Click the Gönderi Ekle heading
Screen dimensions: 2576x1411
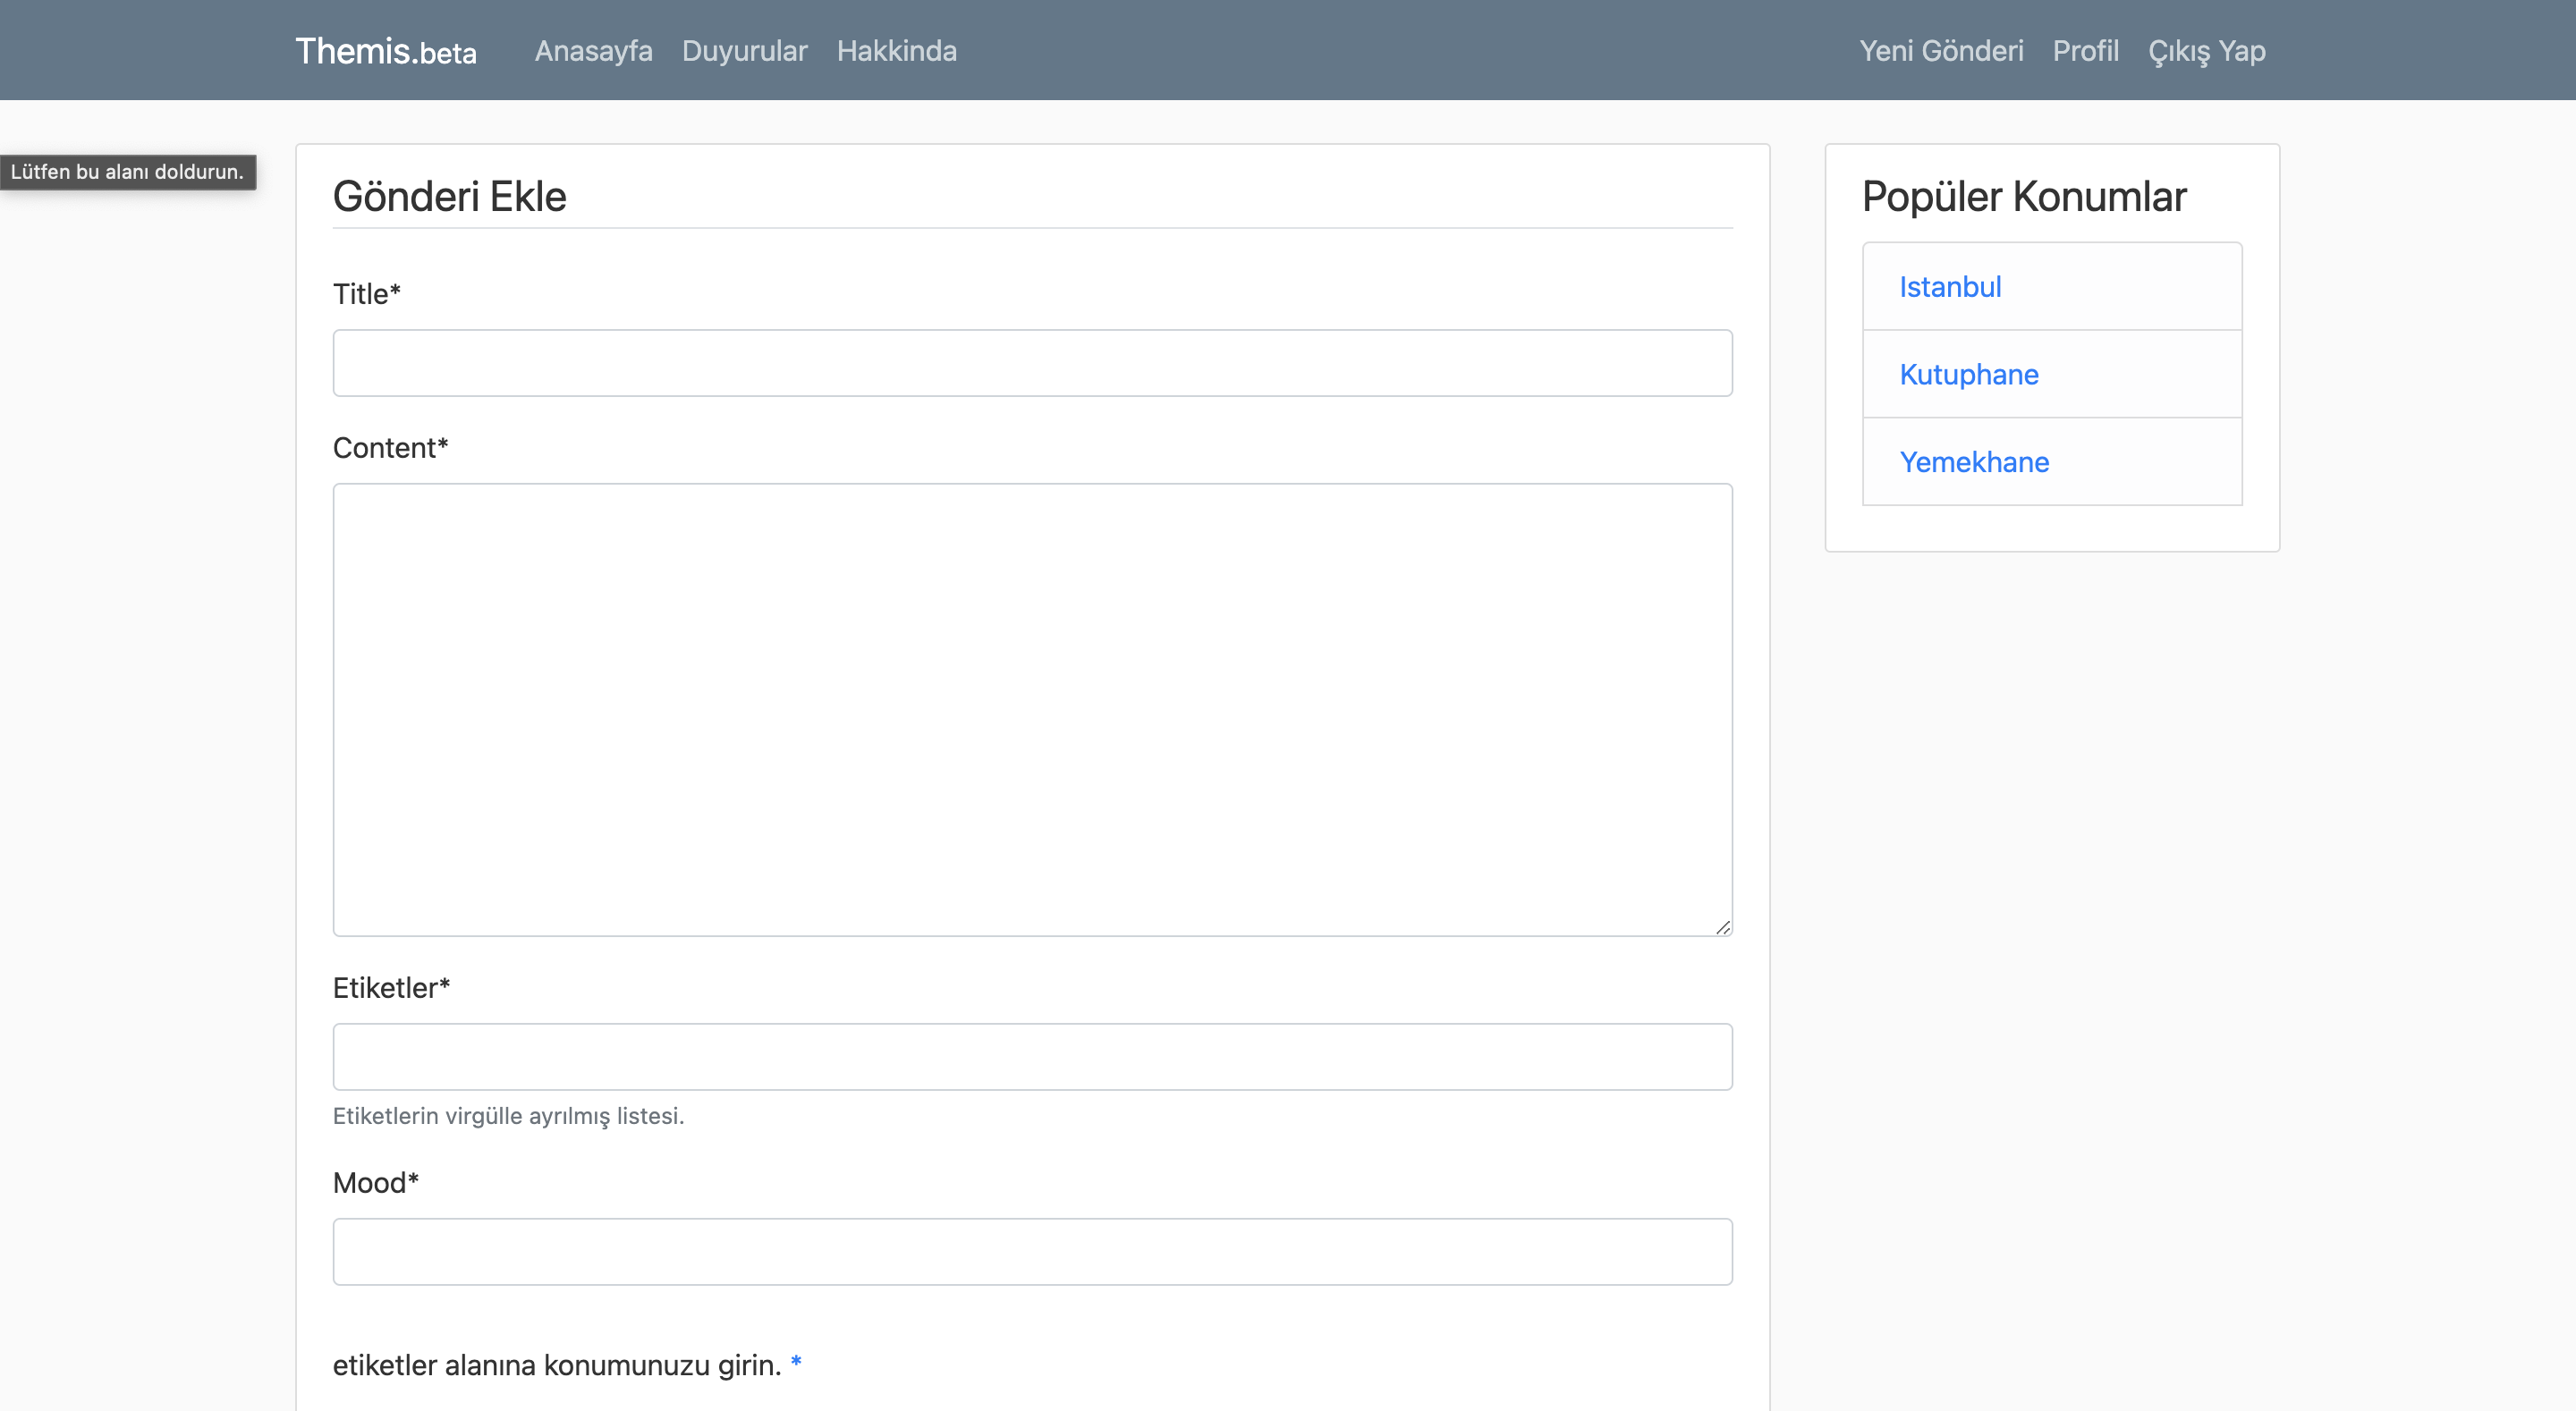(449, 196)
